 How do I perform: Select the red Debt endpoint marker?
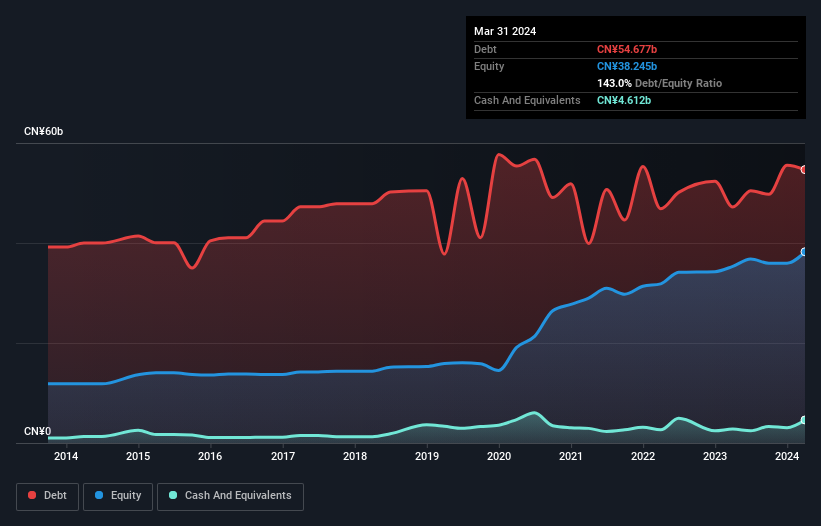(x=804, y=170)
